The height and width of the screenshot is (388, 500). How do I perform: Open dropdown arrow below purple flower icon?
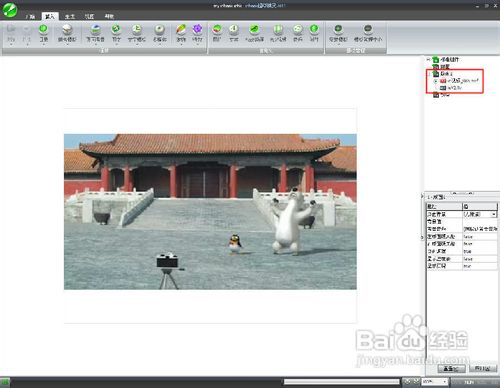(x=197, y=44)
